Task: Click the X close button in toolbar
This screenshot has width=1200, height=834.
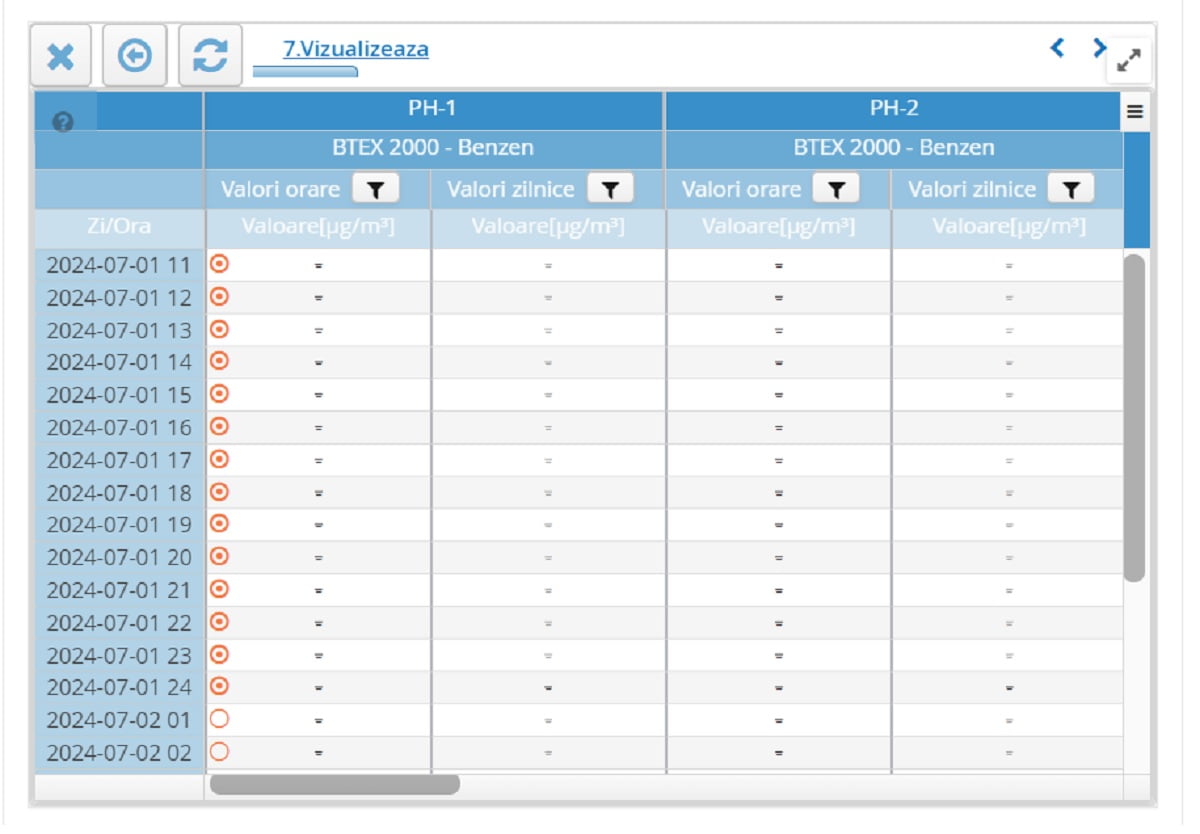Action: [61, 56]
